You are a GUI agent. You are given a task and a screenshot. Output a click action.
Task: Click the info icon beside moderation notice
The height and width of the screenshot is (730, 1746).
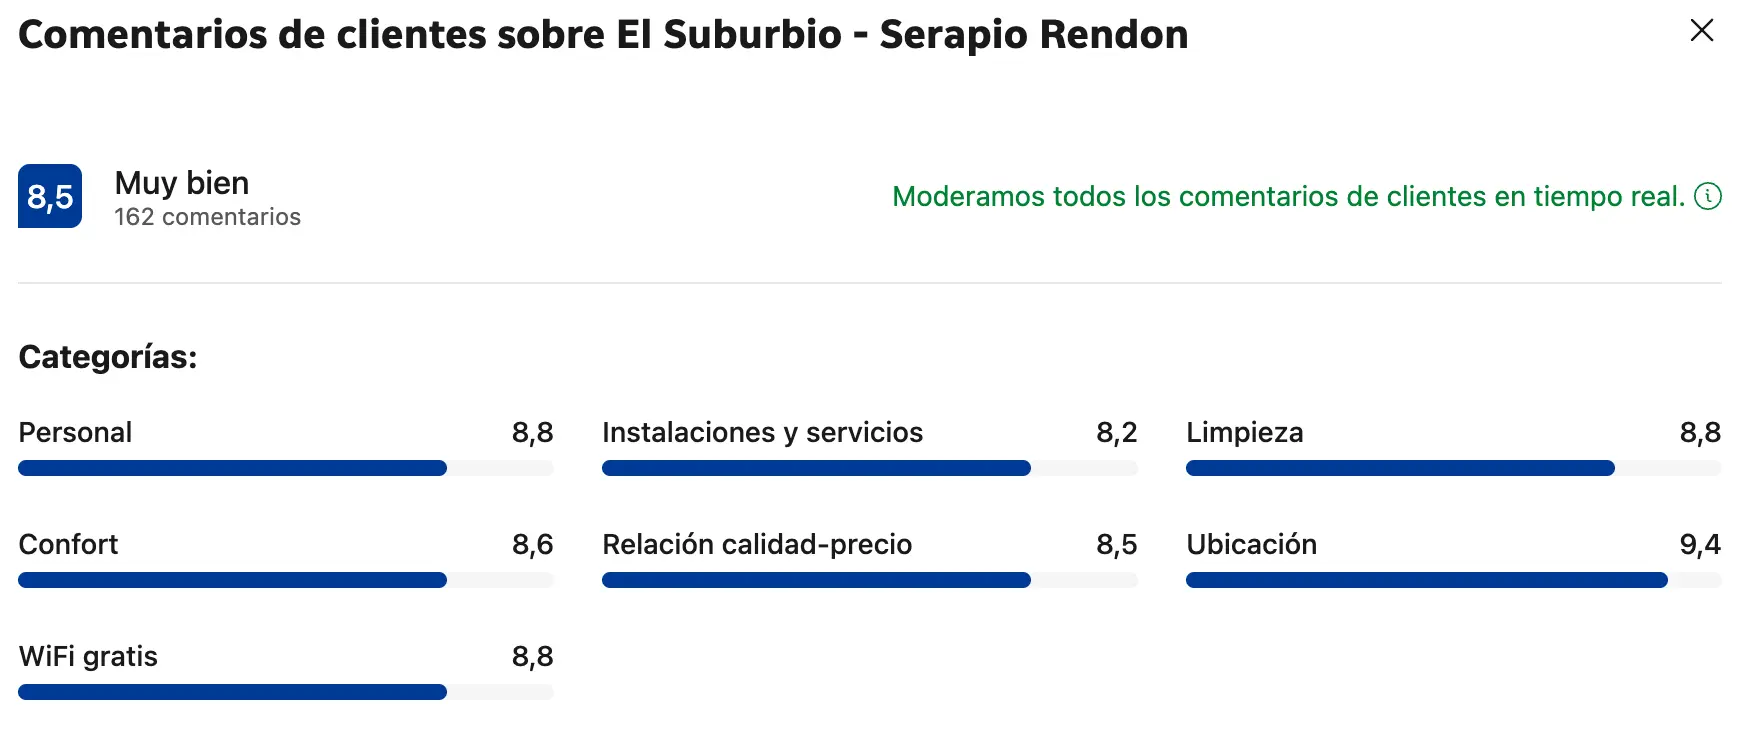tap(1708, 196)
